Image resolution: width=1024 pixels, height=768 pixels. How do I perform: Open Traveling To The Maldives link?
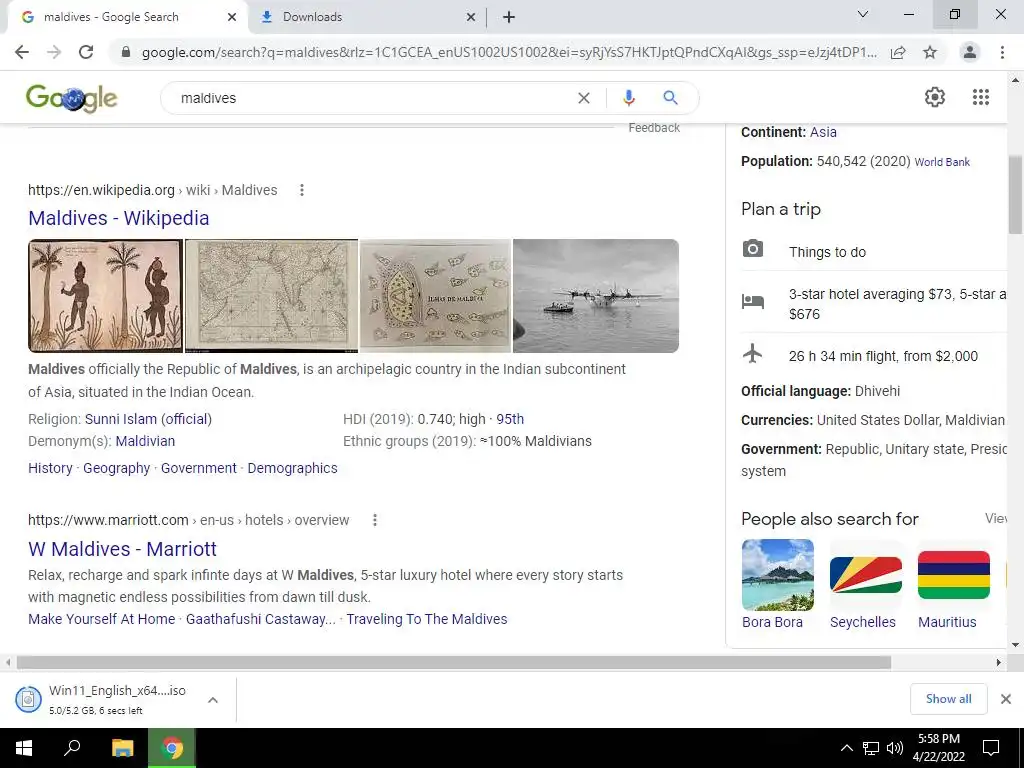pos(426,619)
